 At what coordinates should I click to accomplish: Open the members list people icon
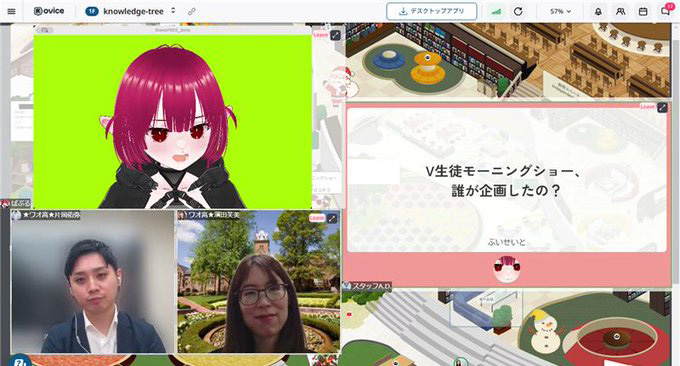click(621, 11)
